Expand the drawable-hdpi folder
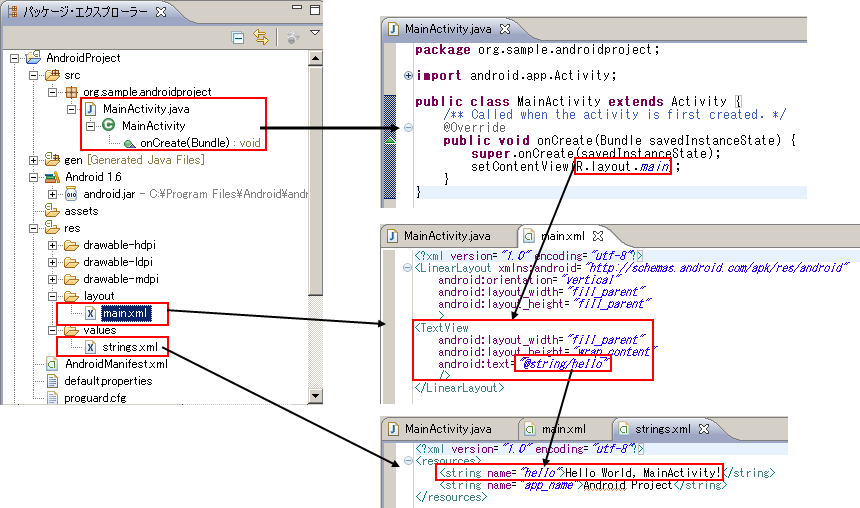 53,245
